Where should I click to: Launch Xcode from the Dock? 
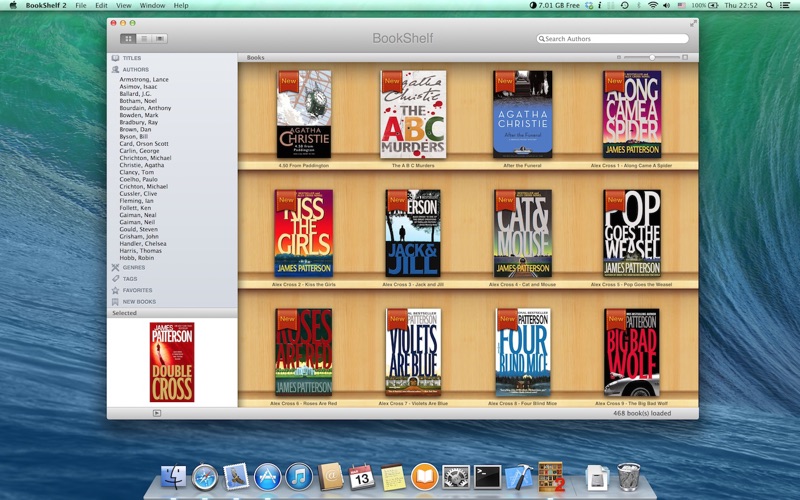[x=519, y=477]
